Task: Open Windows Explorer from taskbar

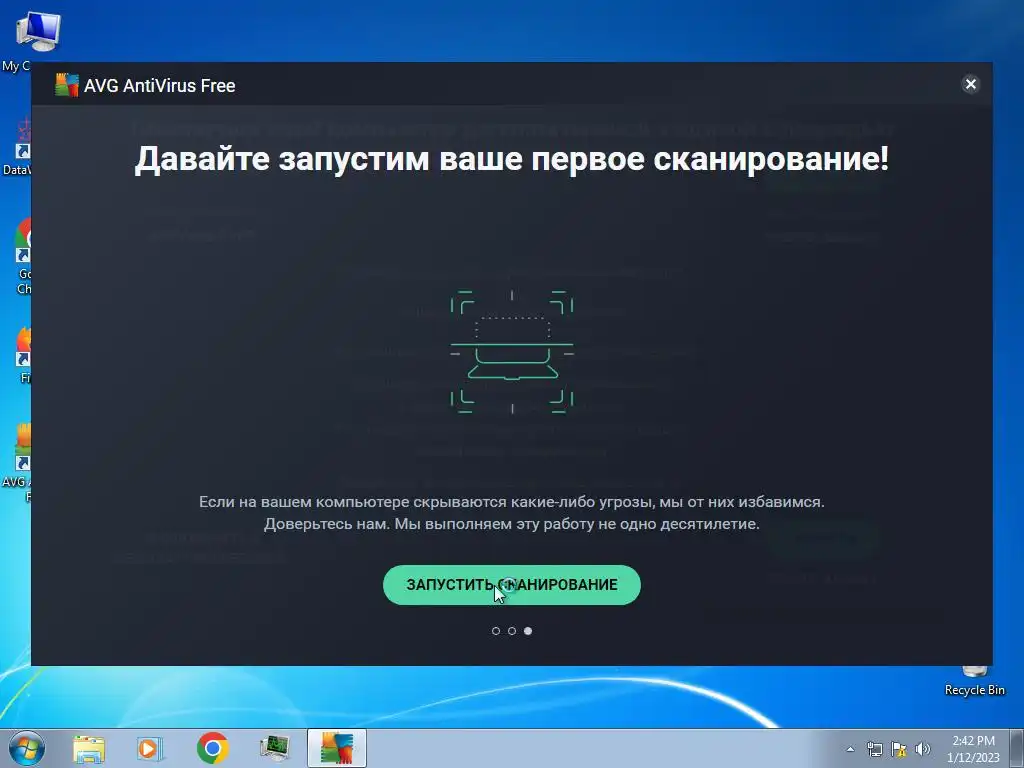Action: tap(89, 748)
